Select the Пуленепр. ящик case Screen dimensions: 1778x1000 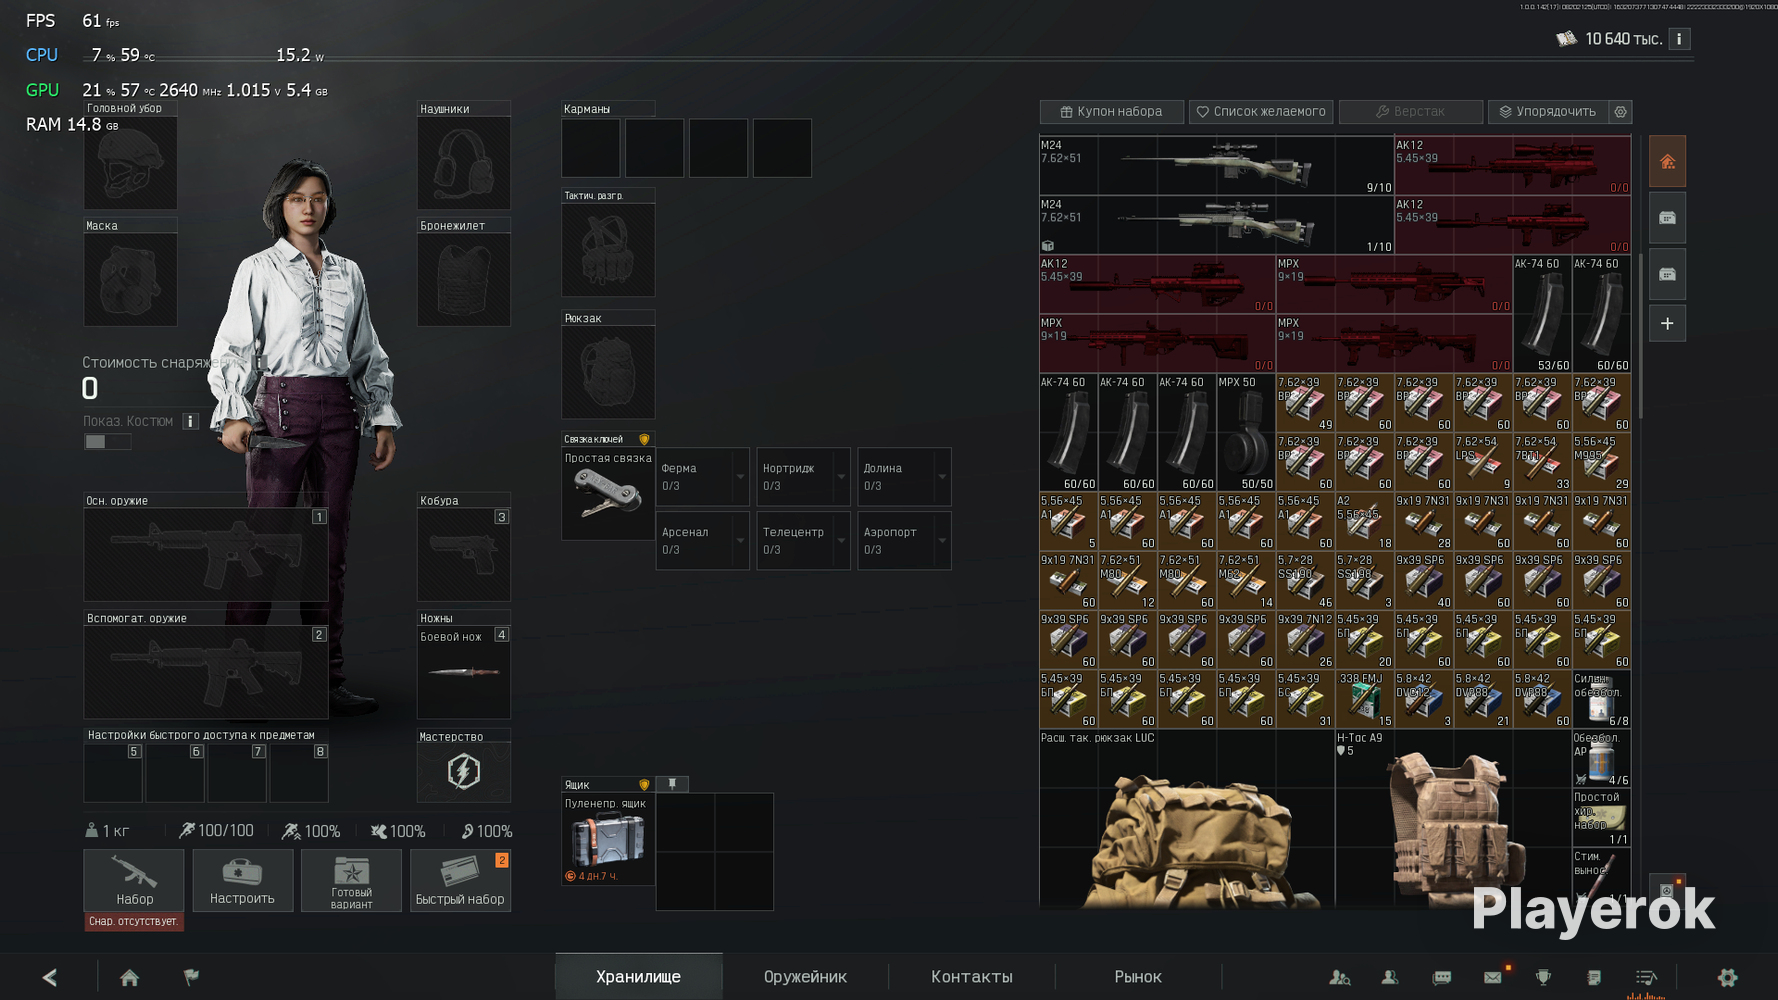[x=608, y=839]
